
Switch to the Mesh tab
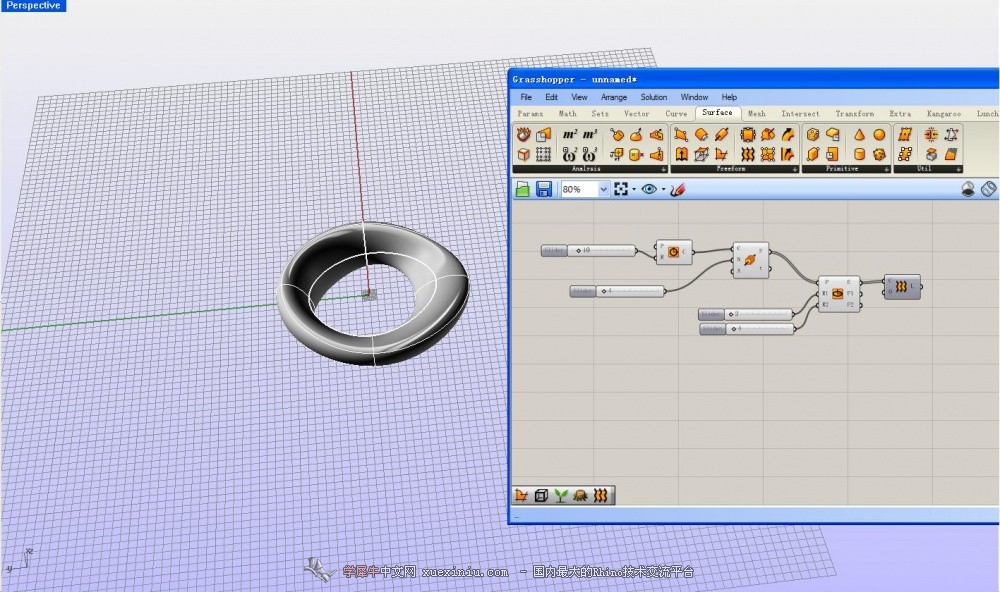756,114
